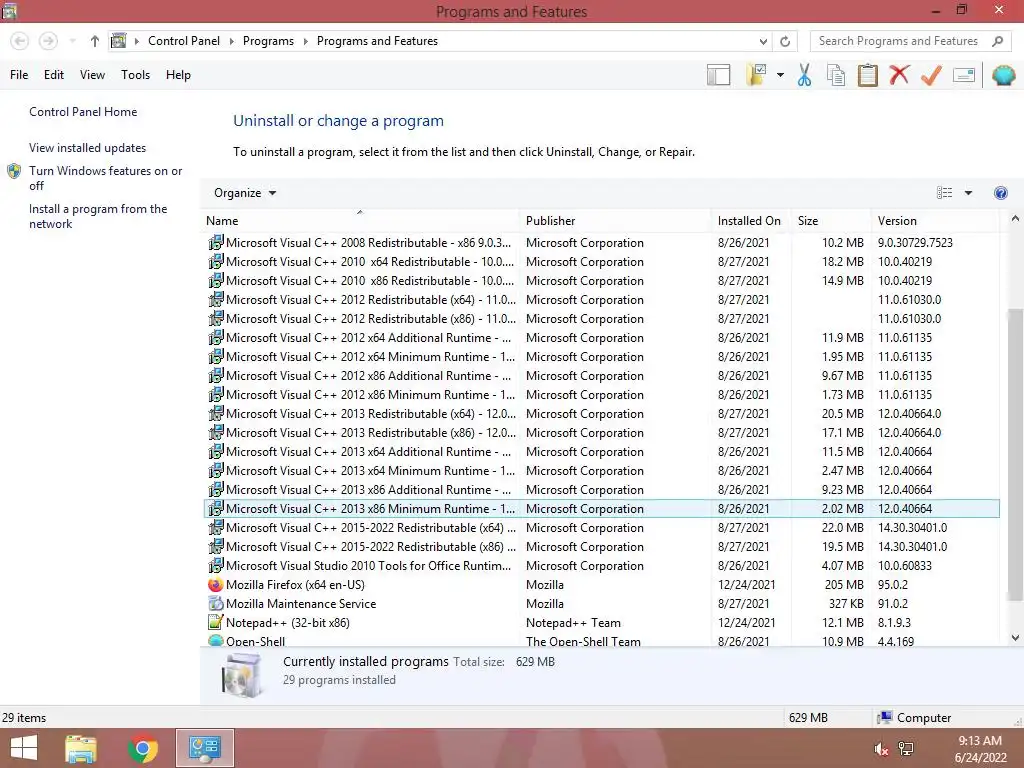Open Turn Windows features on or off
This screenshot has height=768, width=1024.
pyautogui.click(x=106, y=178)
